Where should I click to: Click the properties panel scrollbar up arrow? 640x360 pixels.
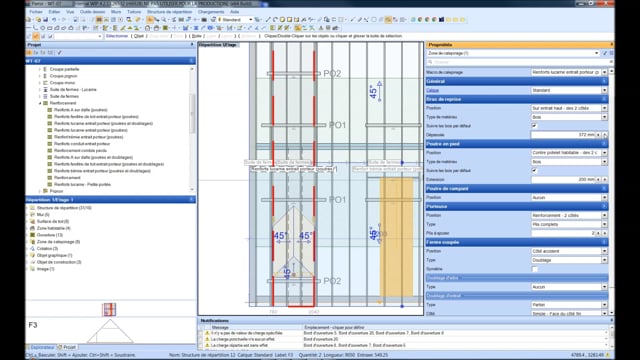click(611, 72)
